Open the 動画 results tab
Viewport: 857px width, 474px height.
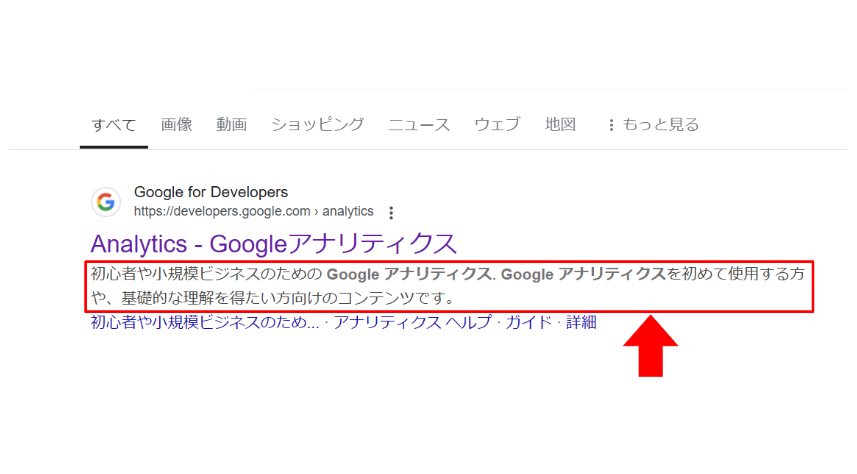click(x=231, y=124)
